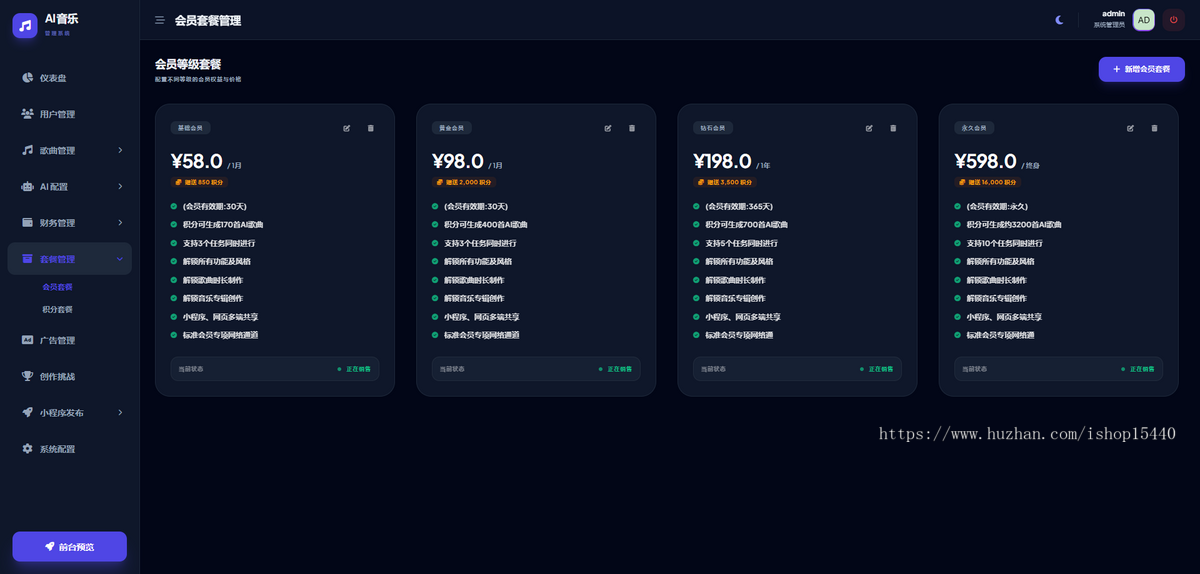Delete the 钻石会员 plan
The width and height of the screenshot is (1200, 574).
click(893, 128)
